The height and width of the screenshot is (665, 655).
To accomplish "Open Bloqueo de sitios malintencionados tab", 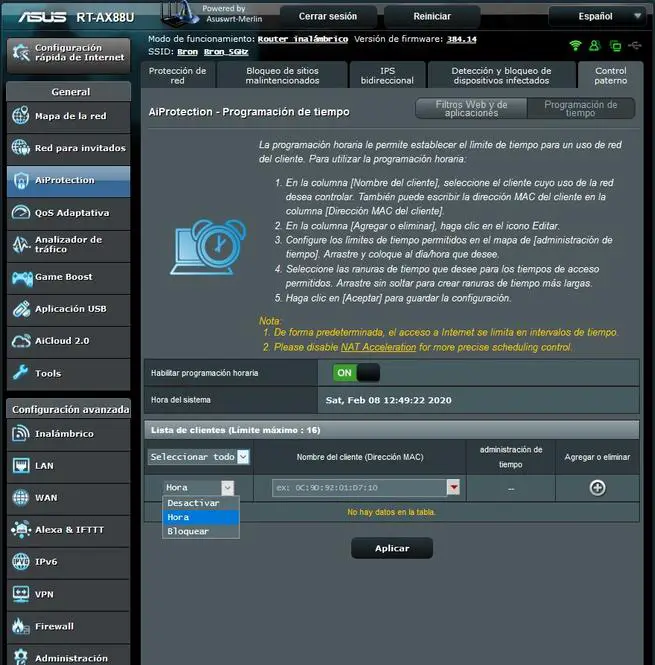I will [x=283, y=75].
